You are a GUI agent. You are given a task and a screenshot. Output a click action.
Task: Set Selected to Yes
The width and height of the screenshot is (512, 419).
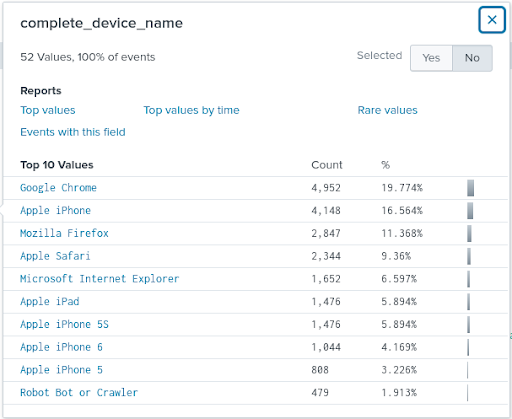pos(431,58)
